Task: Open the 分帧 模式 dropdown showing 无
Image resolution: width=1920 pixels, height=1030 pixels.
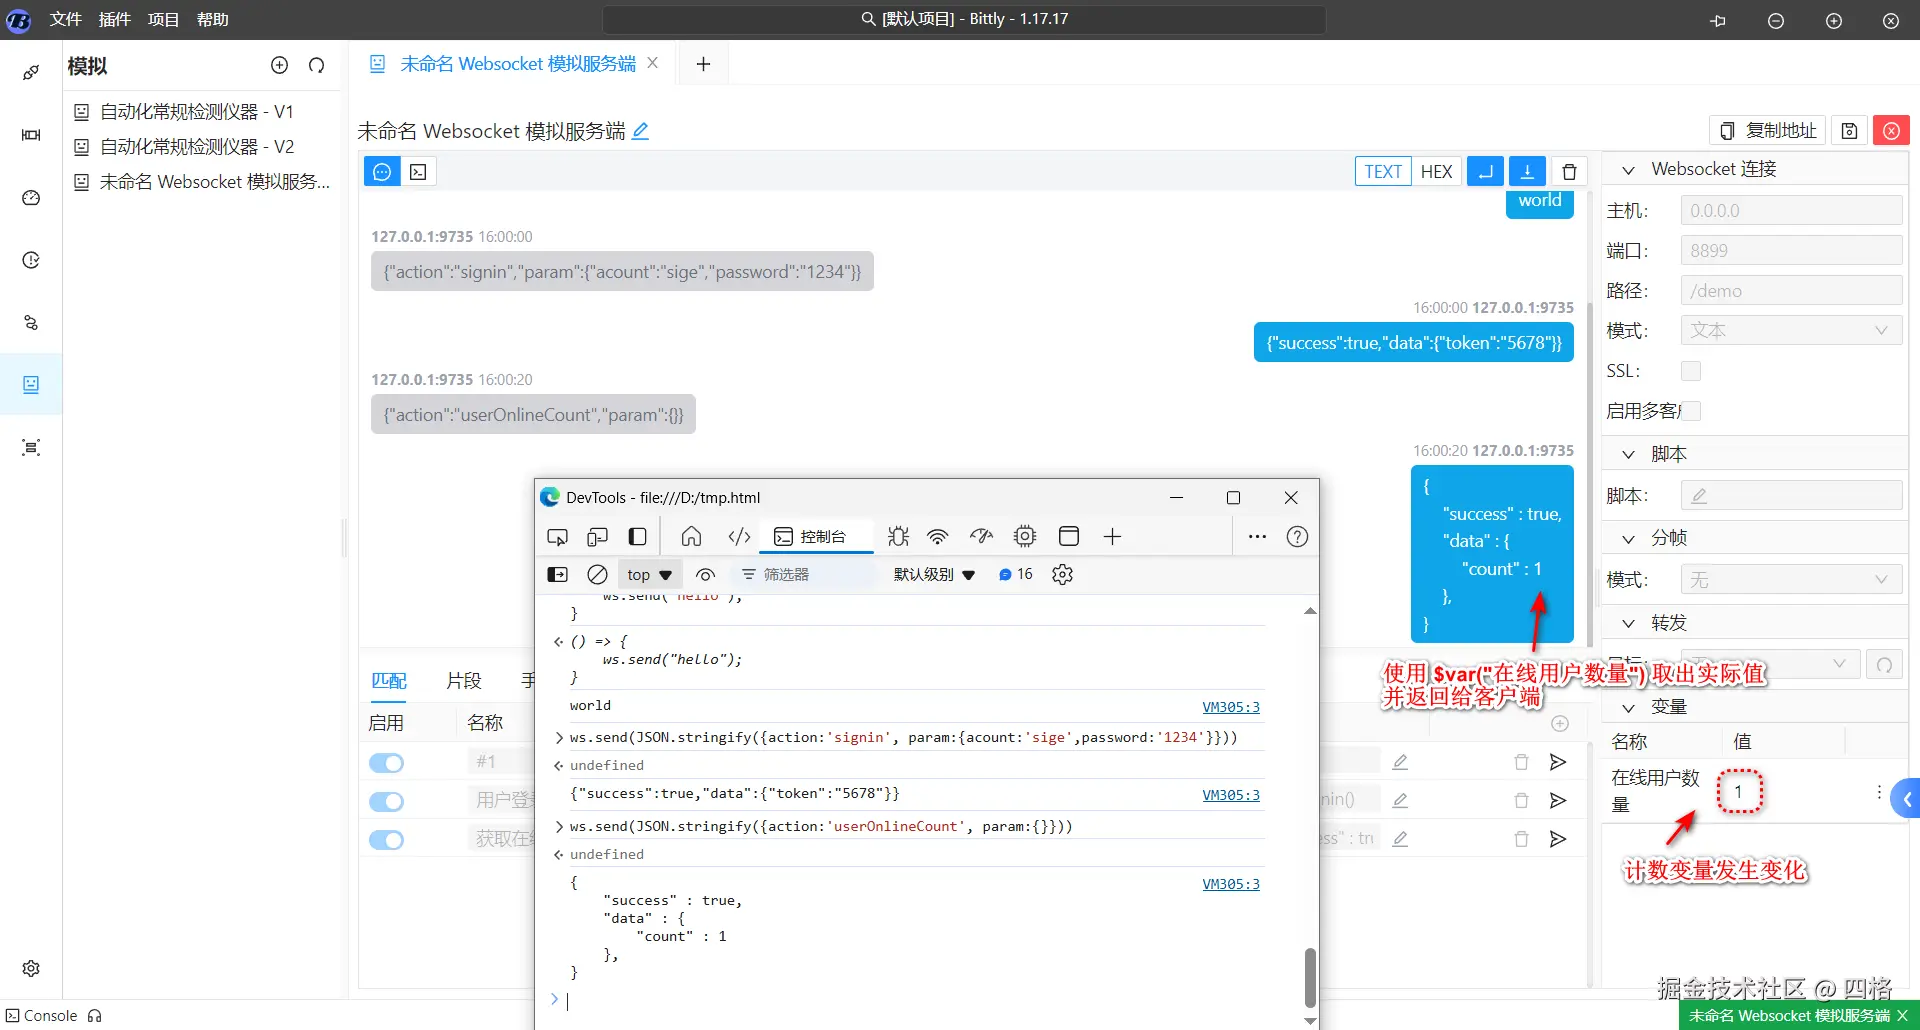Action: 1791,580
